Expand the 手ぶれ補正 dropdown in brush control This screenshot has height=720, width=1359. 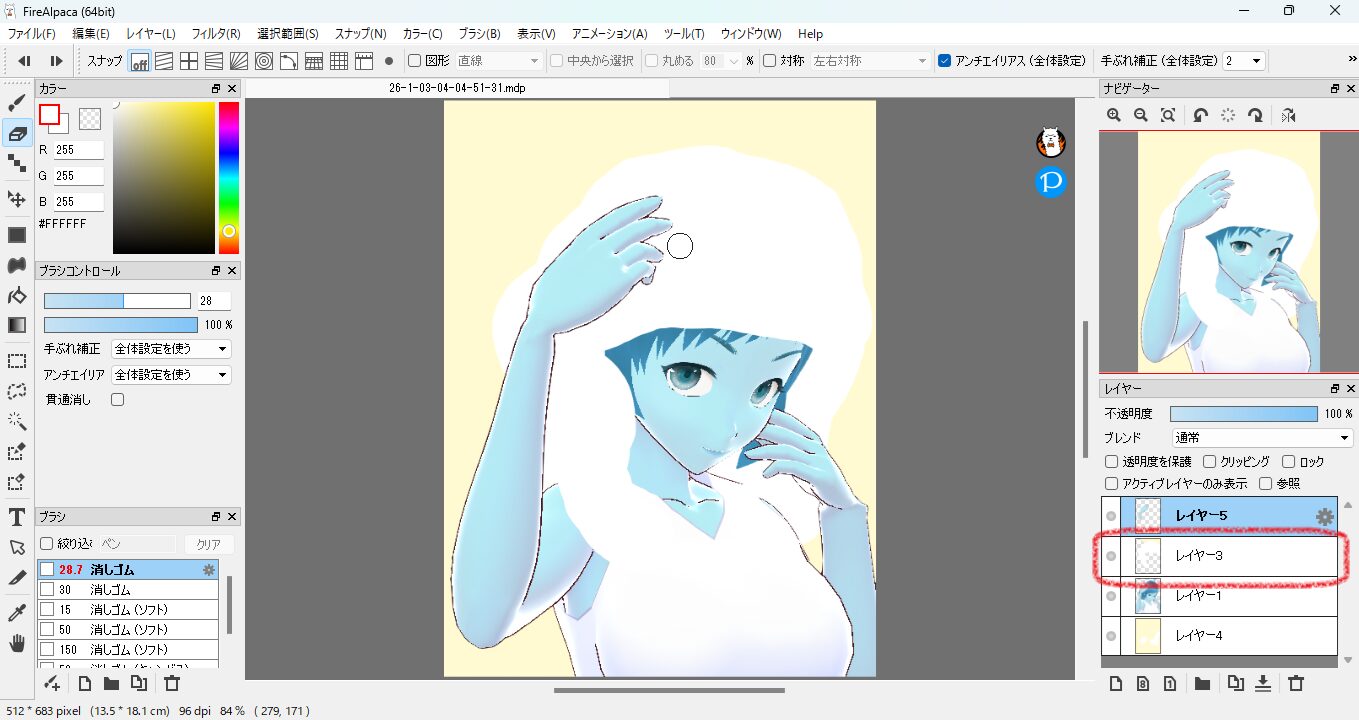point(171,349)
